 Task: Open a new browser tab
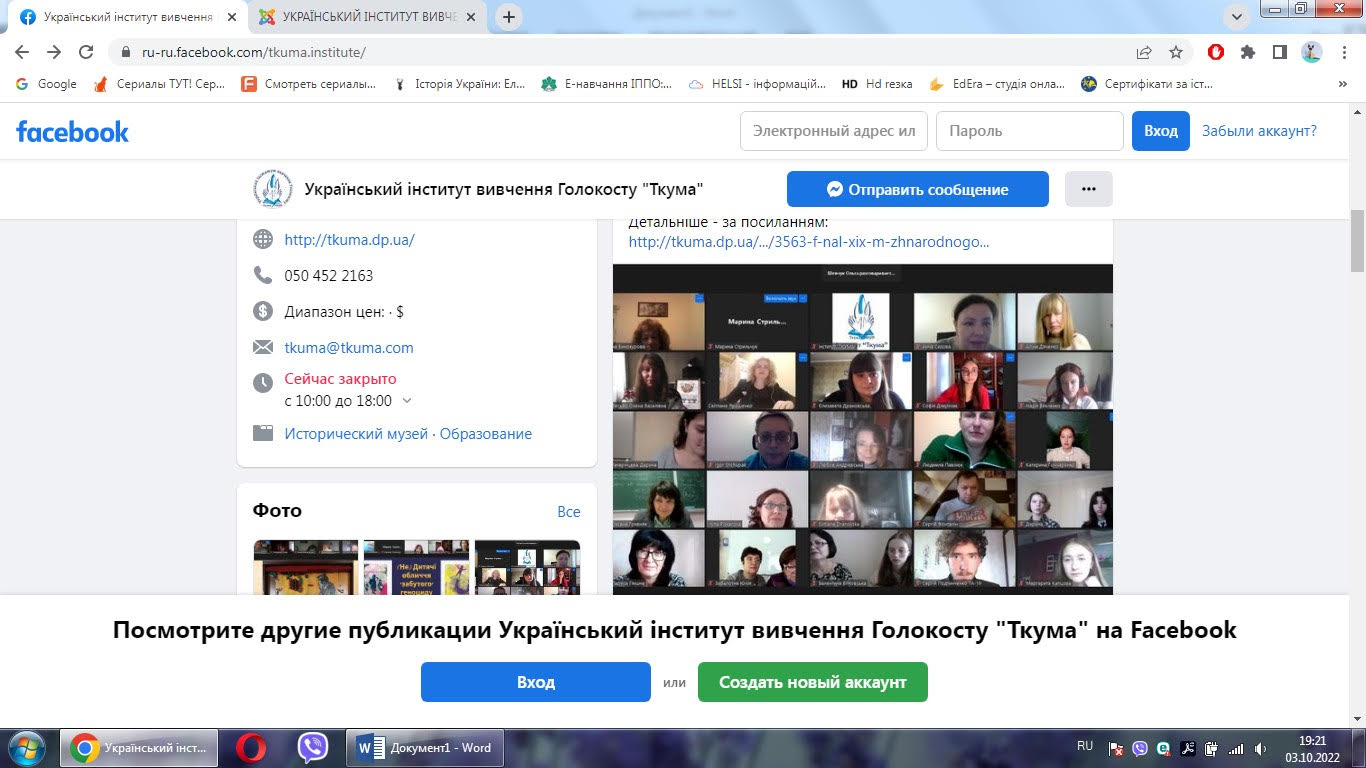(509, 17)
